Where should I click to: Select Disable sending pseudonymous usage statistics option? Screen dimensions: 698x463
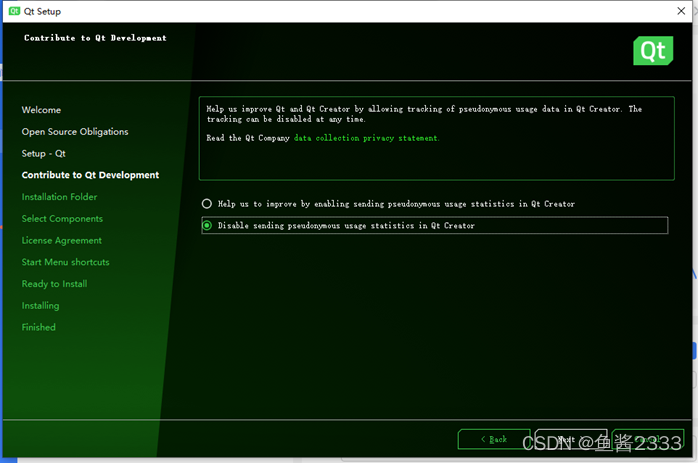tap(434, 225)
